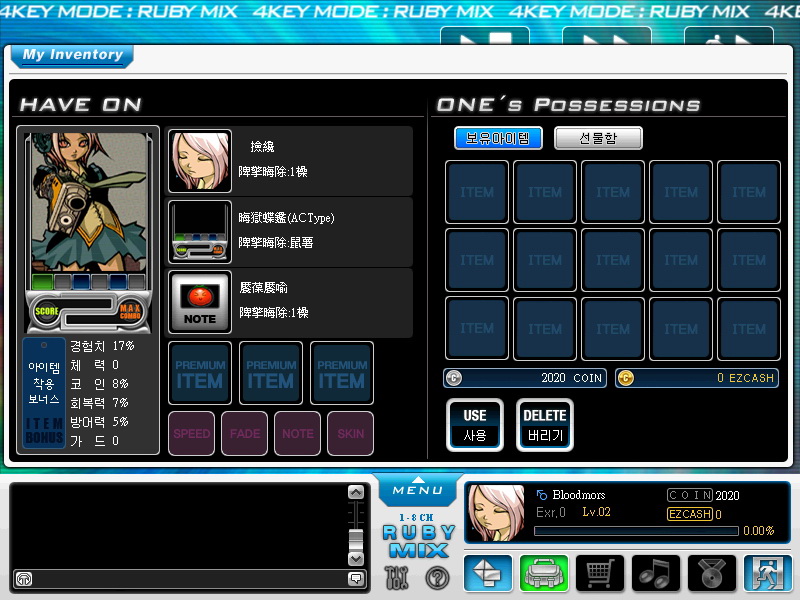Viewport: 800px width, 600px height.
Task: Toggle the FADE item slot
Action: (x=245, y=434)
